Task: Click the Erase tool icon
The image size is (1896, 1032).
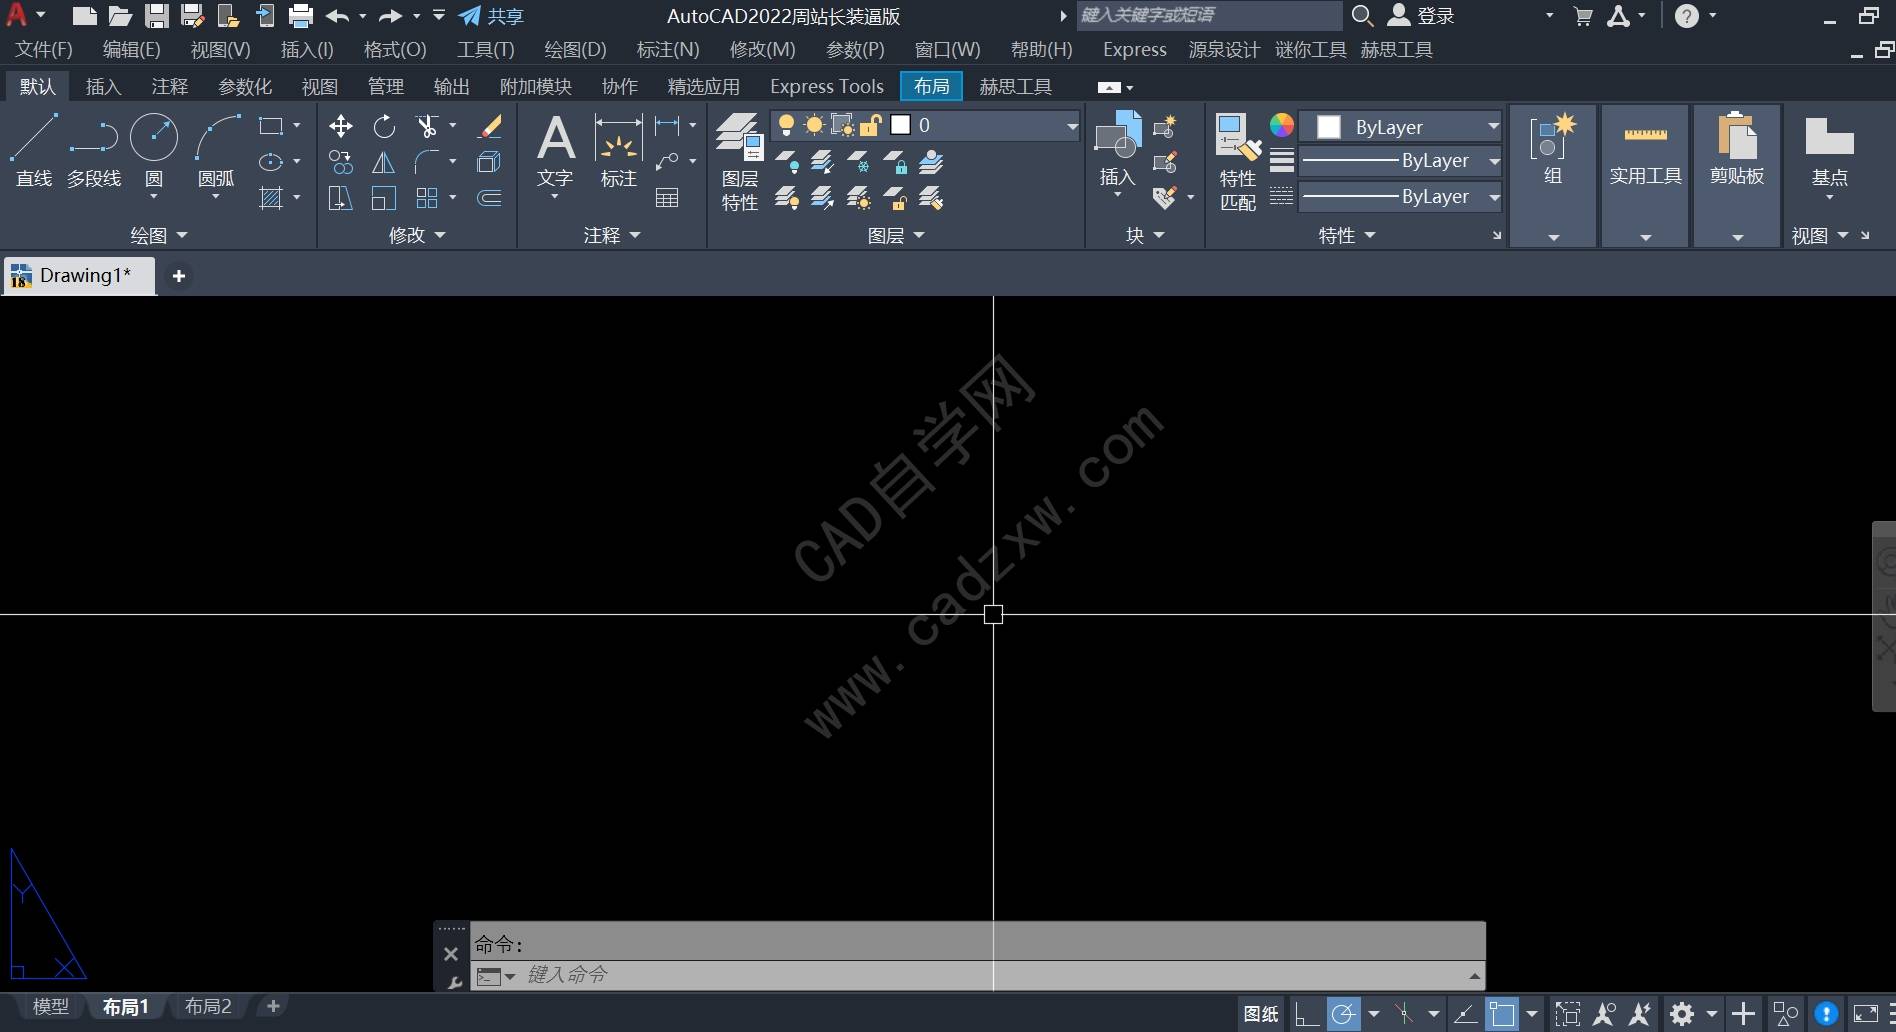Action: coord(490,126)
